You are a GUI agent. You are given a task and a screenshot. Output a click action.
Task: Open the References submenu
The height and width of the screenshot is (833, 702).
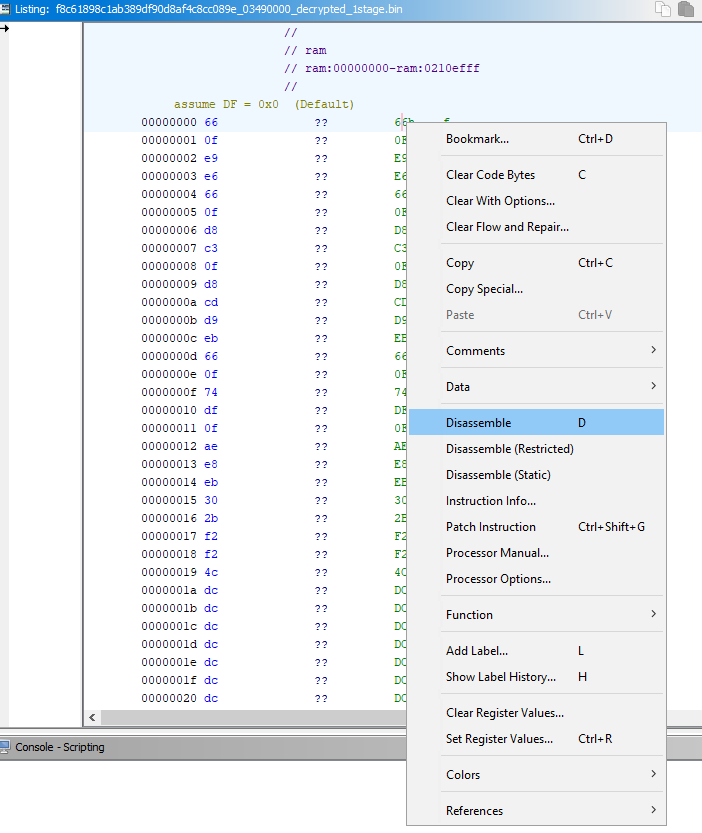click(x=653, y=811)
